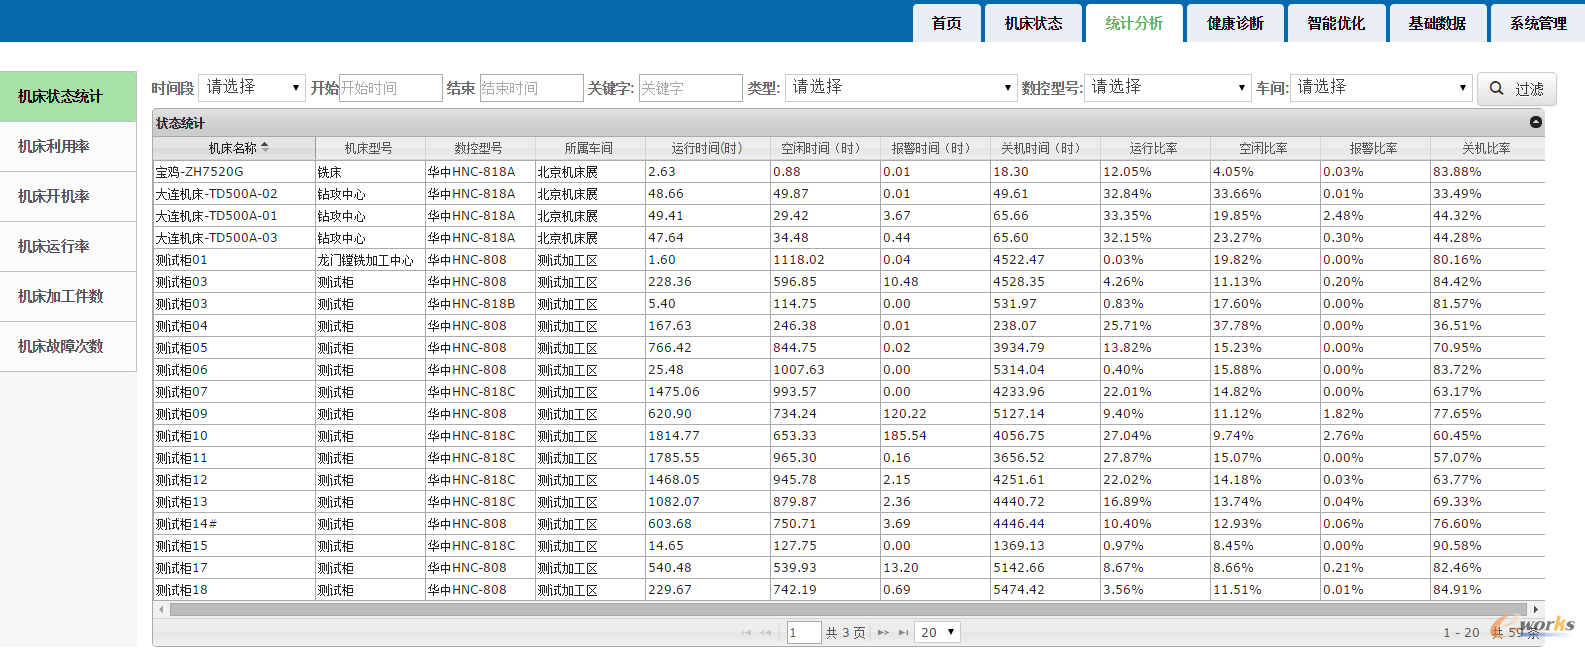
Task: Sort by 空闲时间（时） column header
Action: pos(825,148)
